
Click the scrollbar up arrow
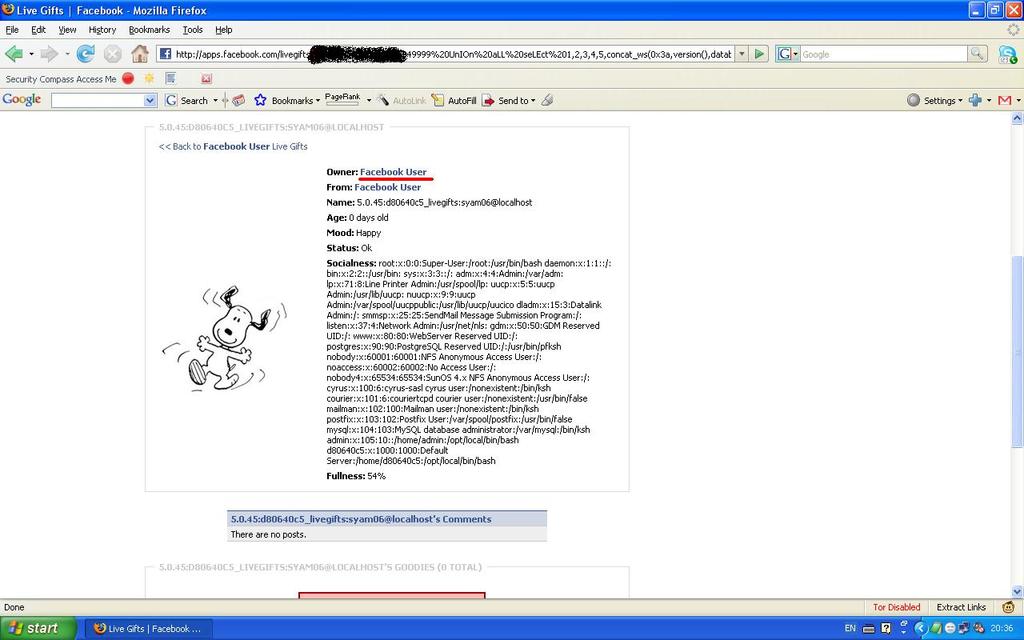click(1017, 118)
